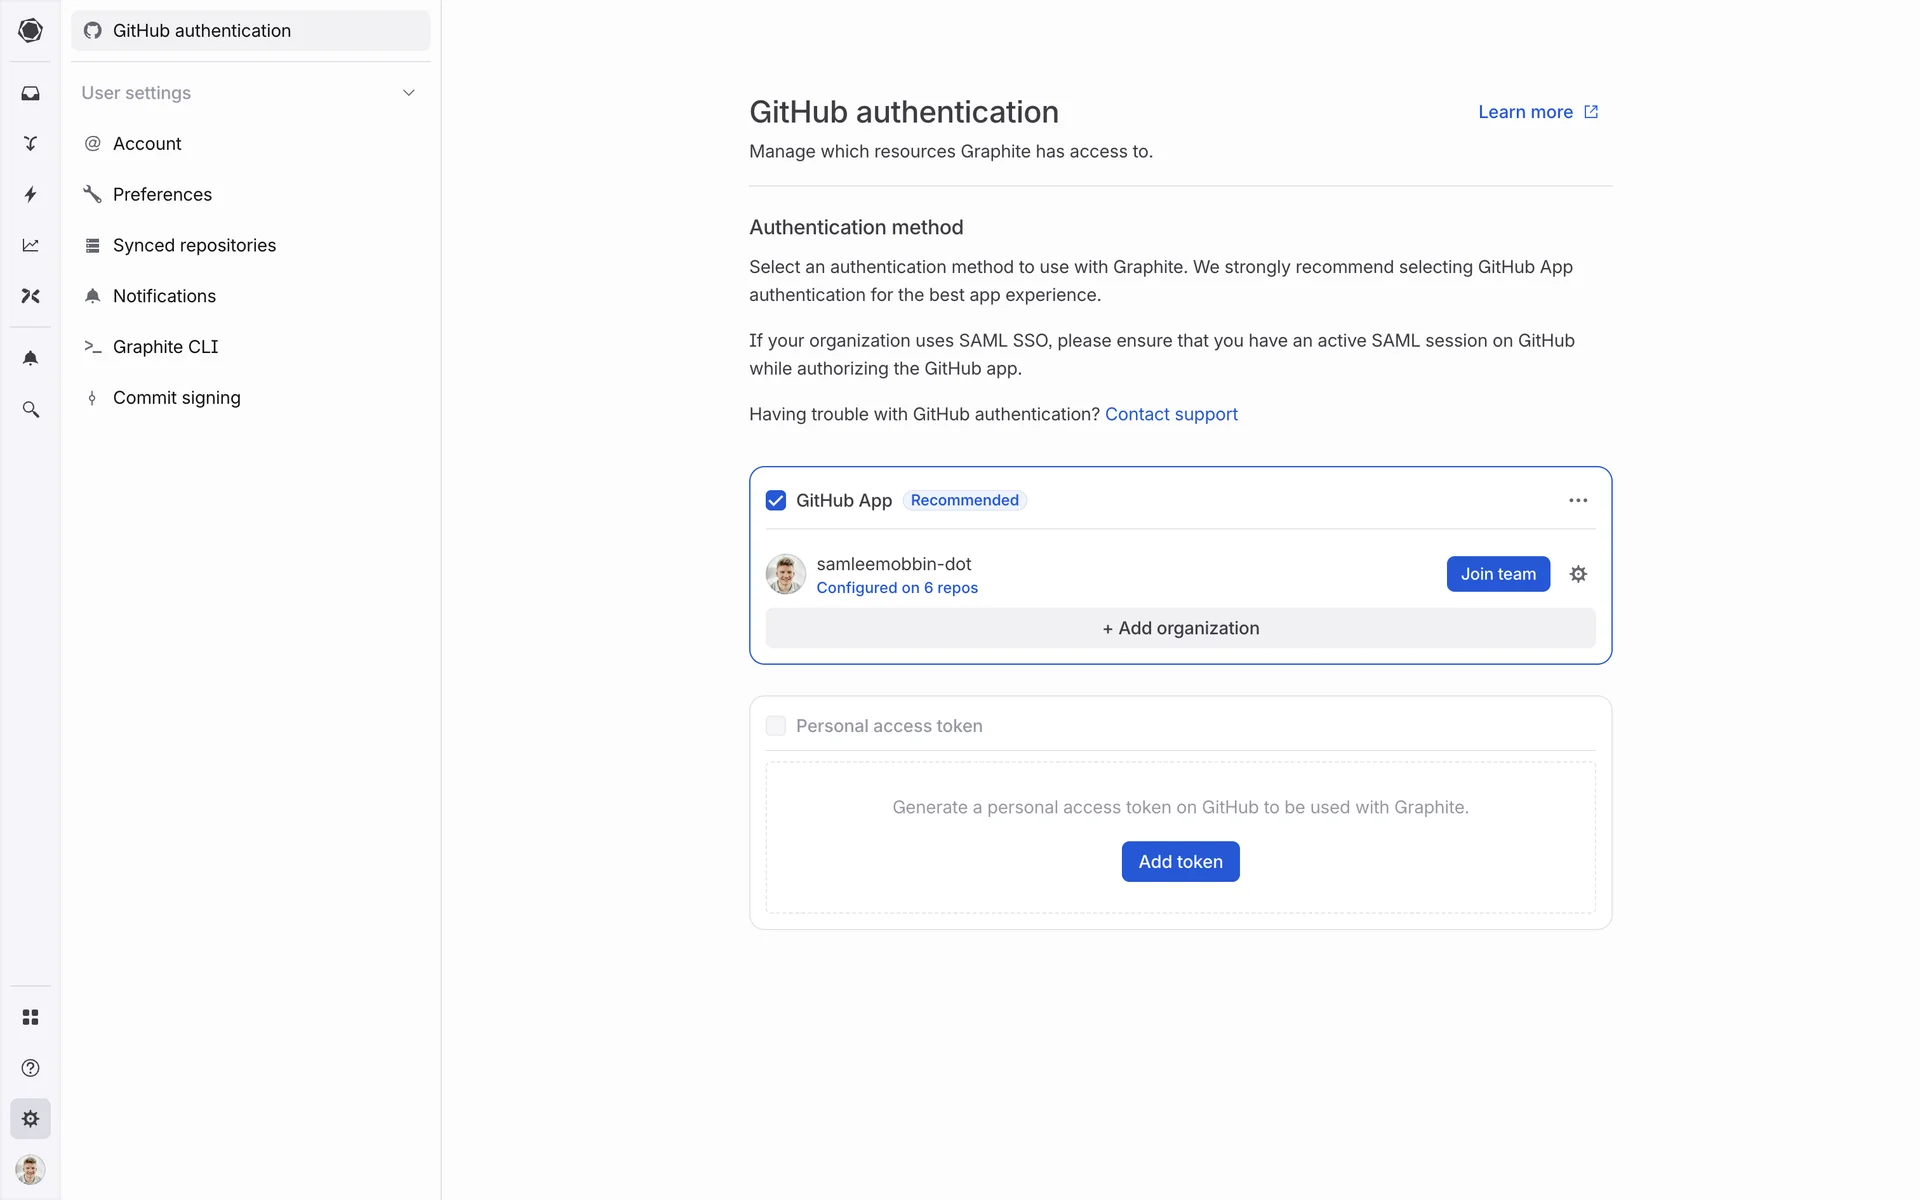Go to Synced repositories settings
This screenshot has width=1920, height=1200.
click(x=194, y=245)
